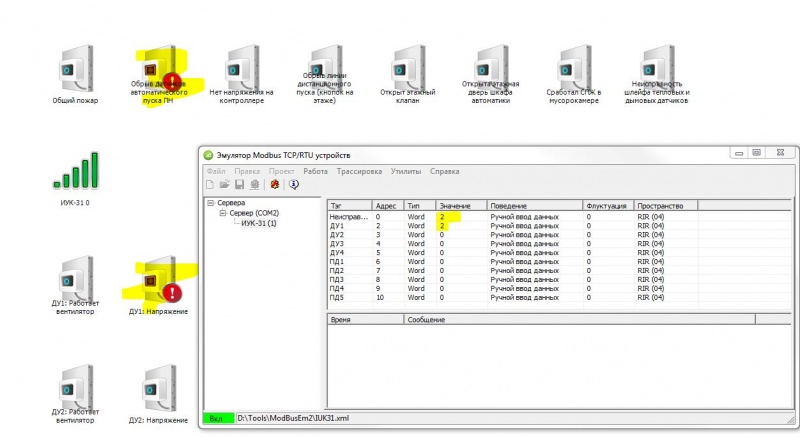Click the info toolbar icon in emulator
The image size is (800, 438).
tap(294, 184)
